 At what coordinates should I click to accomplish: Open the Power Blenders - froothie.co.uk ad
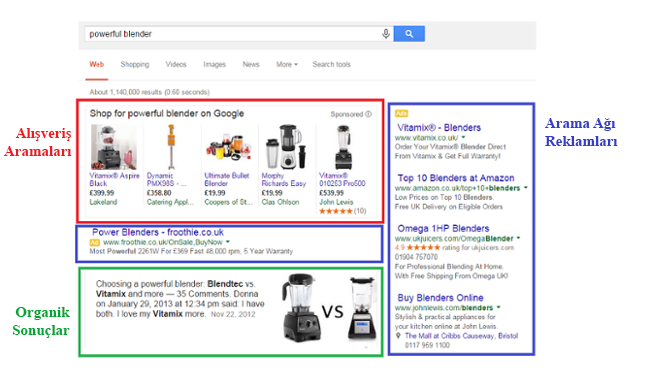pos(158,232)
